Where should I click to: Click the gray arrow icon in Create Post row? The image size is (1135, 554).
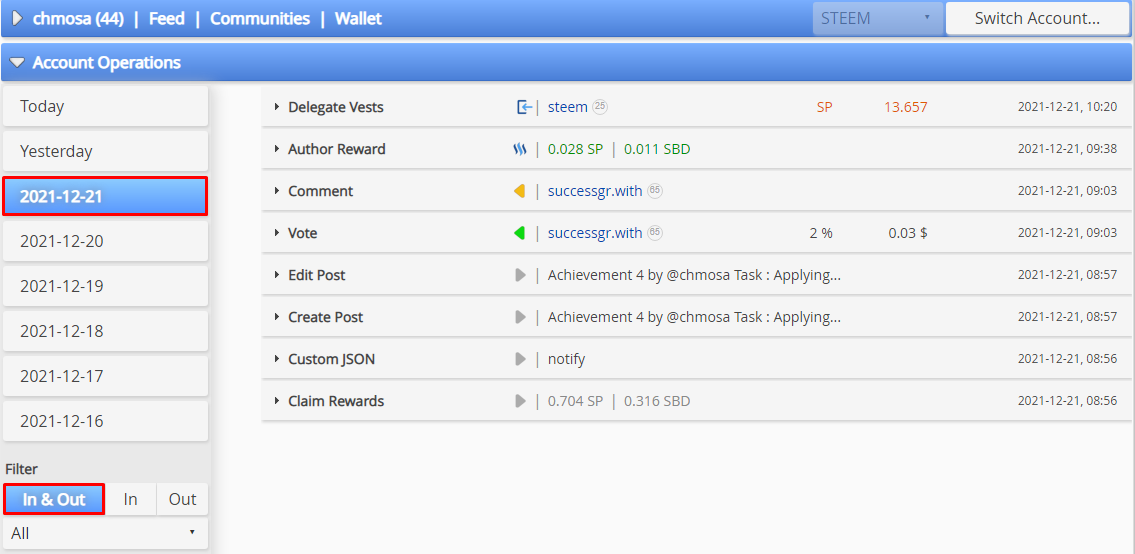point(520,317)
